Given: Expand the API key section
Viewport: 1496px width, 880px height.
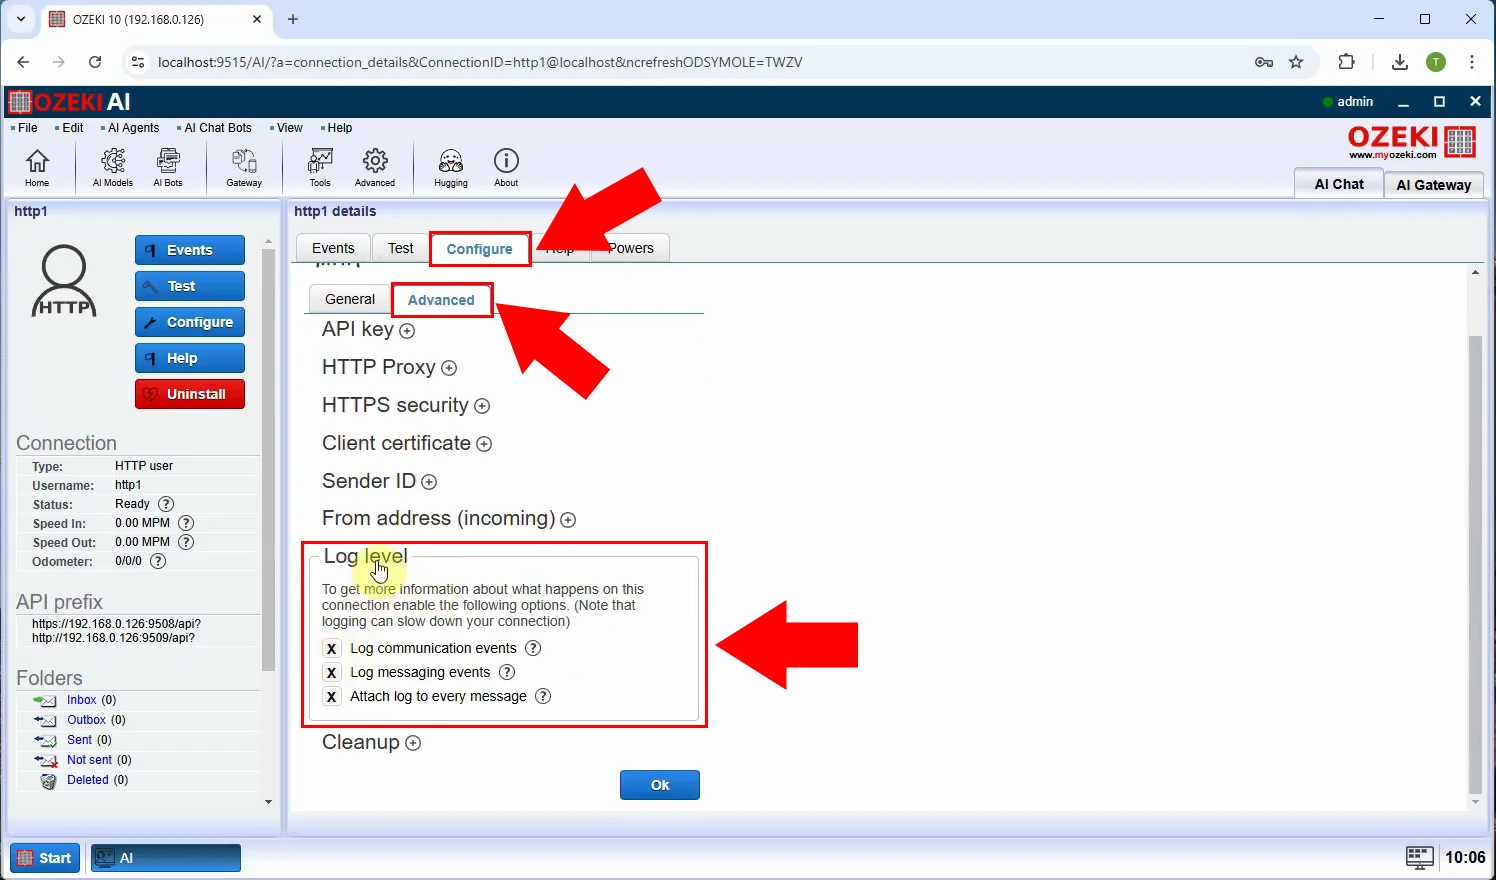Looking at the screenshot, I should click(x=407, y=331).
